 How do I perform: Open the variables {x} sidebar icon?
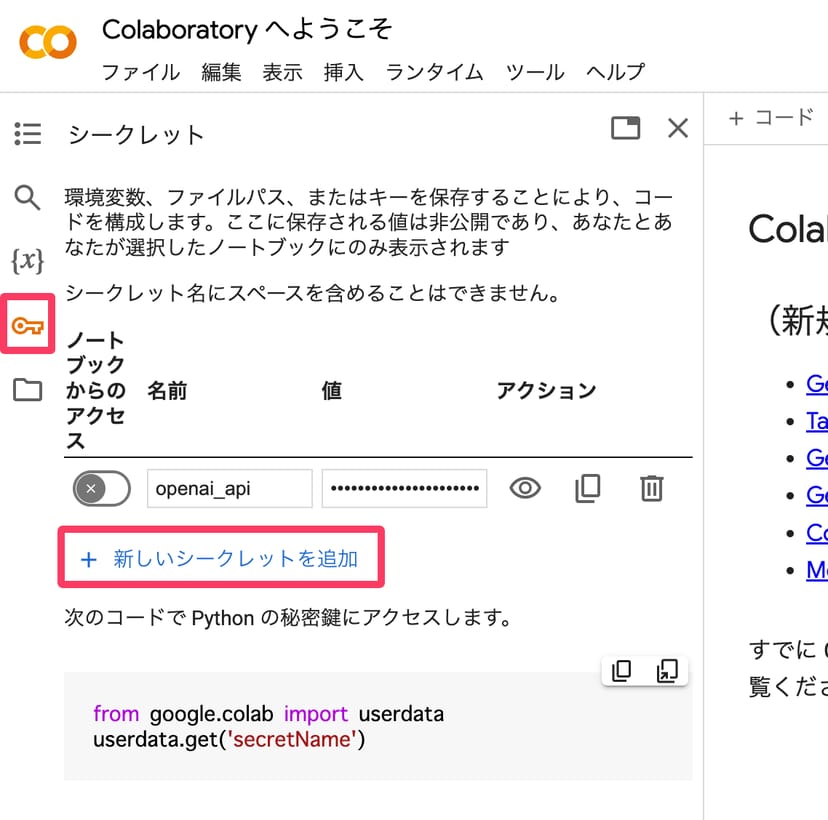click(27, 261)
